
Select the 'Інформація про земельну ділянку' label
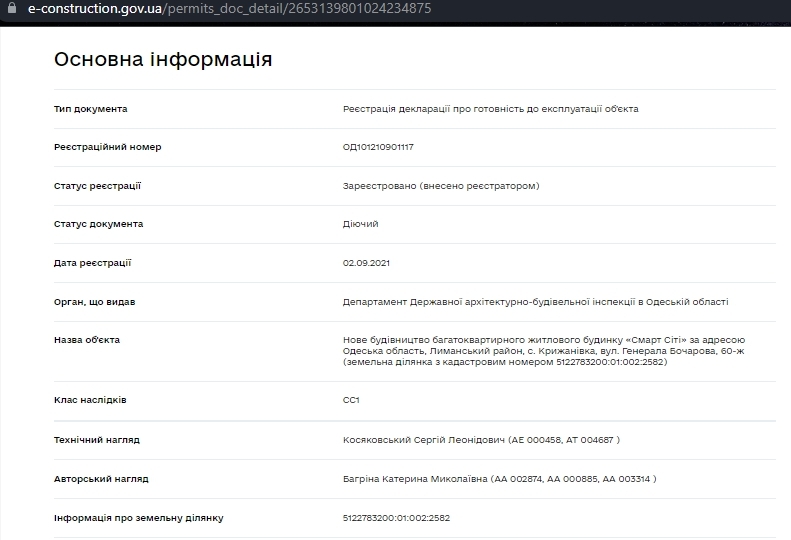pos(139,518)
